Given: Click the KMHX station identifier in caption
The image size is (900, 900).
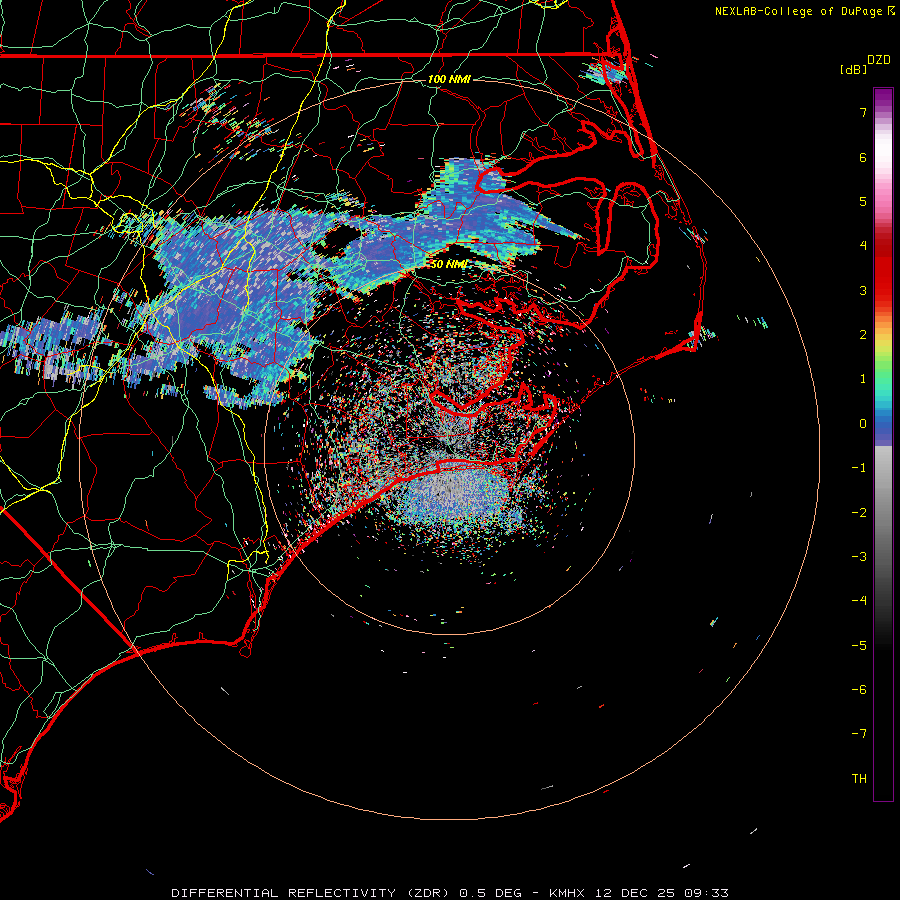Looking at the screenshot, I should pyautogui.click(x=567, y=893).
